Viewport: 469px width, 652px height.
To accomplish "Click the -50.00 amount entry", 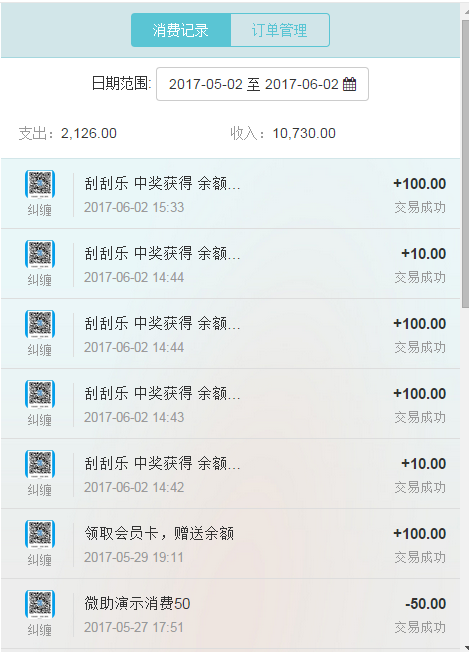I will pyautogui.click(x=425, y=603).
